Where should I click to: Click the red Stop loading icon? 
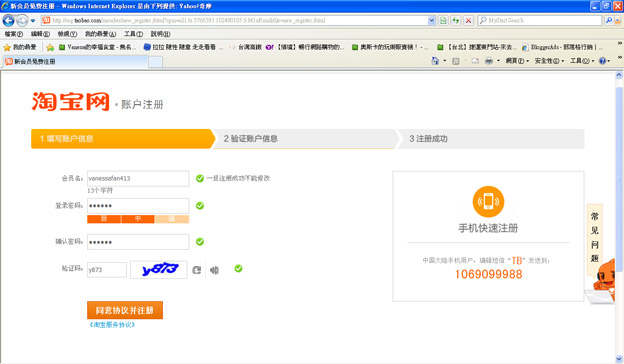click(468, 20)
